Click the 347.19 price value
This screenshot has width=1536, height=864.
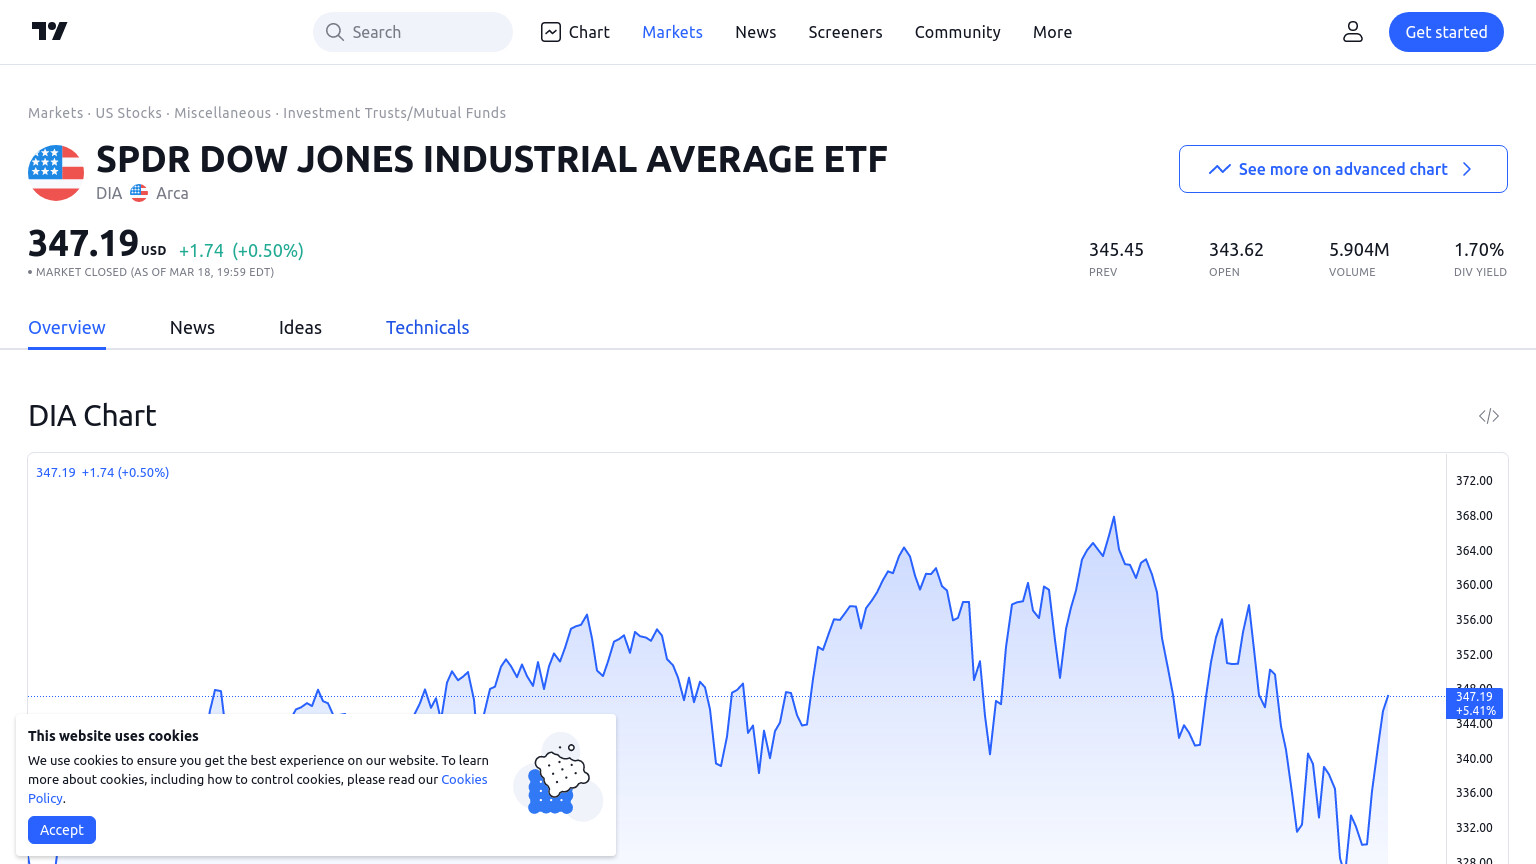tap(83, 243)
